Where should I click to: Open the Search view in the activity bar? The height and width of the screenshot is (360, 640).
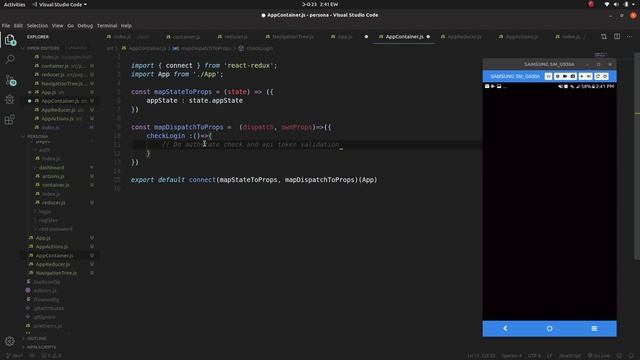(10, 60)
